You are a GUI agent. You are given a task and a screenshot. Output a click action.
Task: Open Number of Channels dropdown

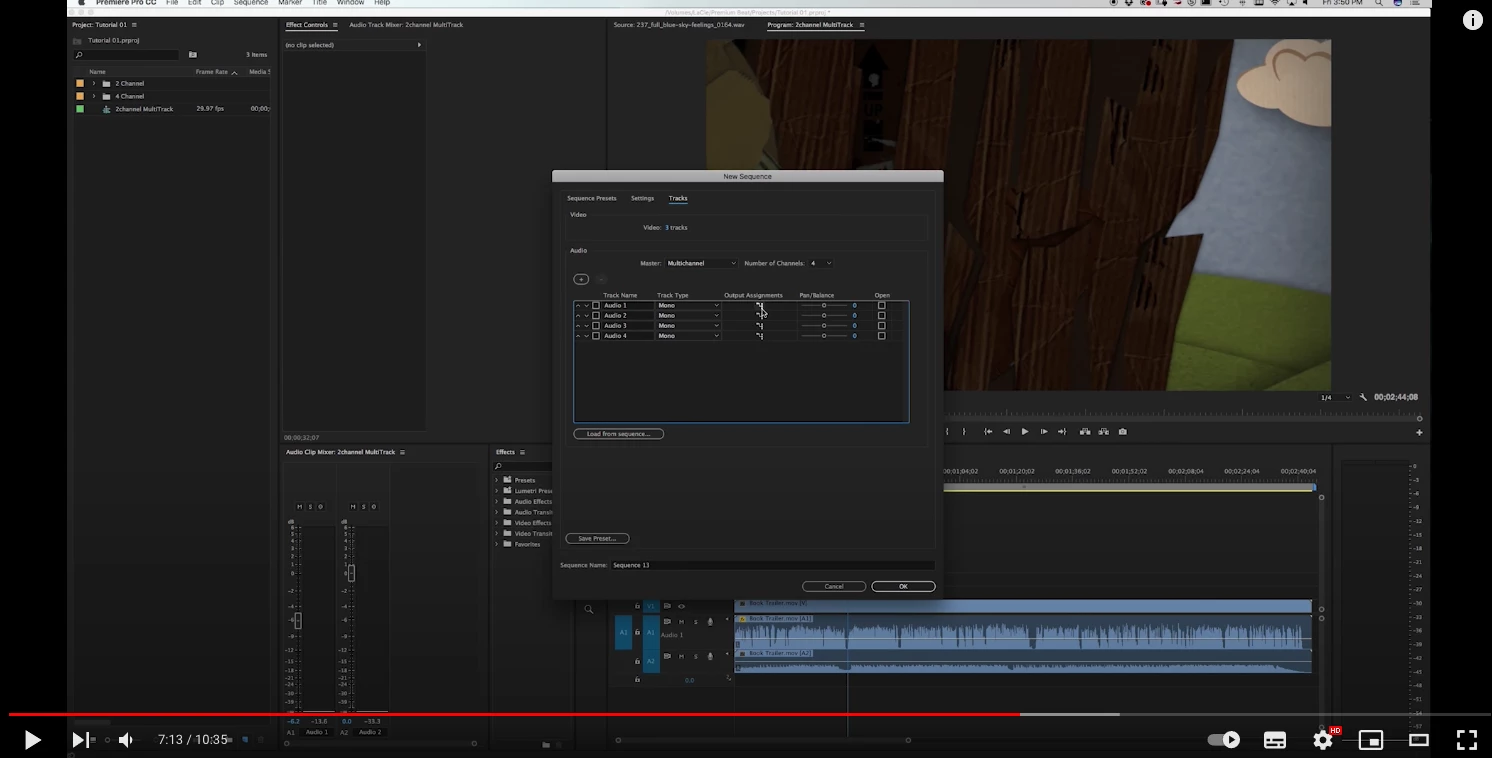tap(820, 263)
